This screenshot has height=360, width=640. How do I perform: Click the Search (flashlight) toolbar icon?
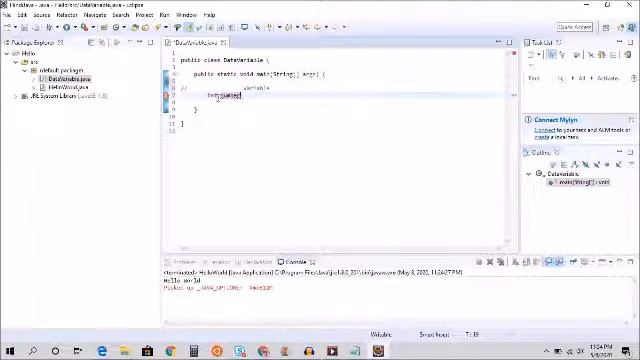coord(158,27)
